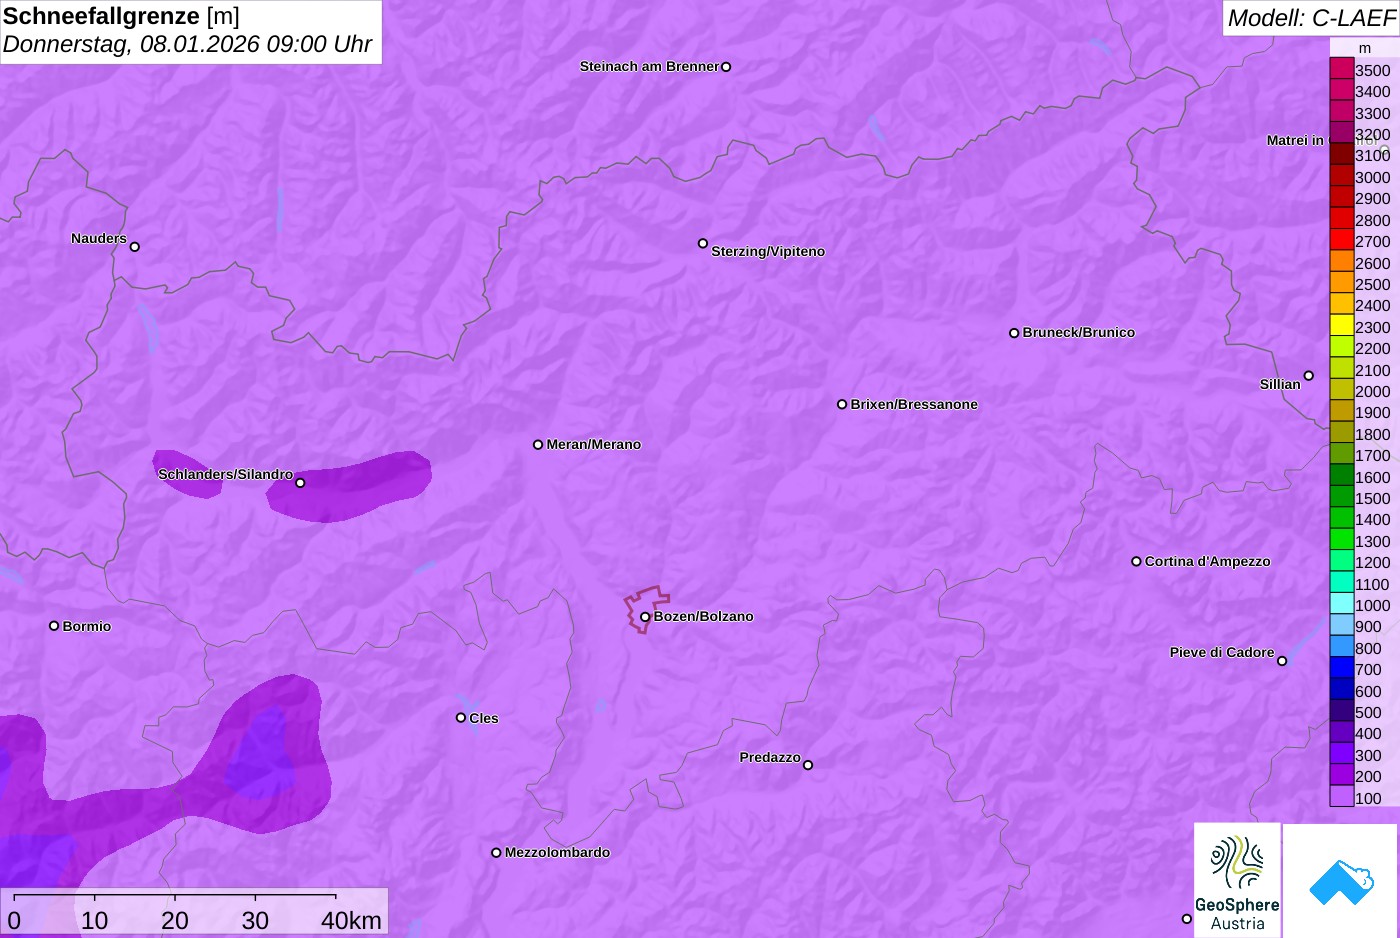Click the Sterzing/Vipiteno label text
1400x938 pixels.
[x=768, y=251]
